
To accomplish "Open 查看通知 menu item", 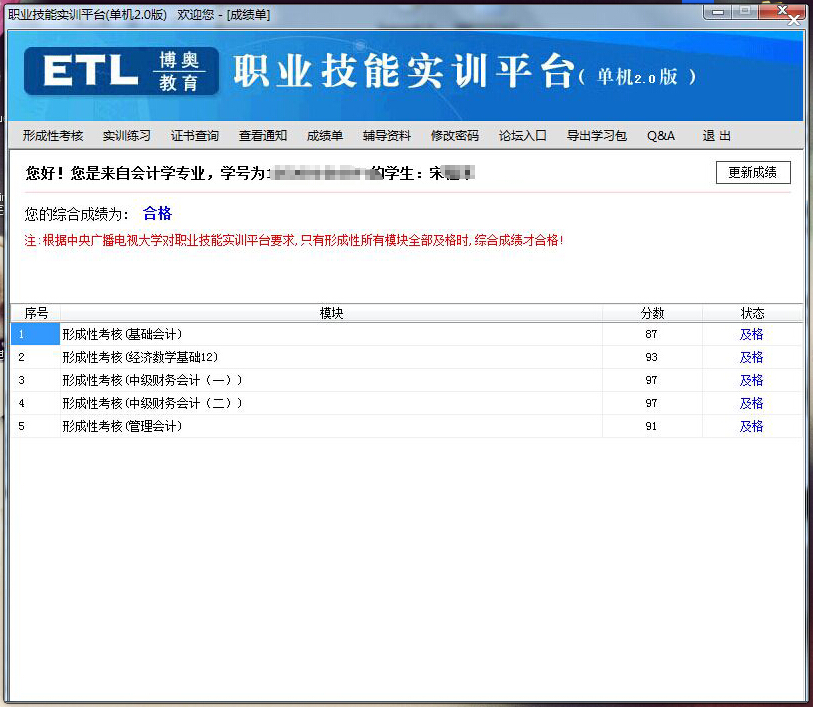I will click(263, 136).
